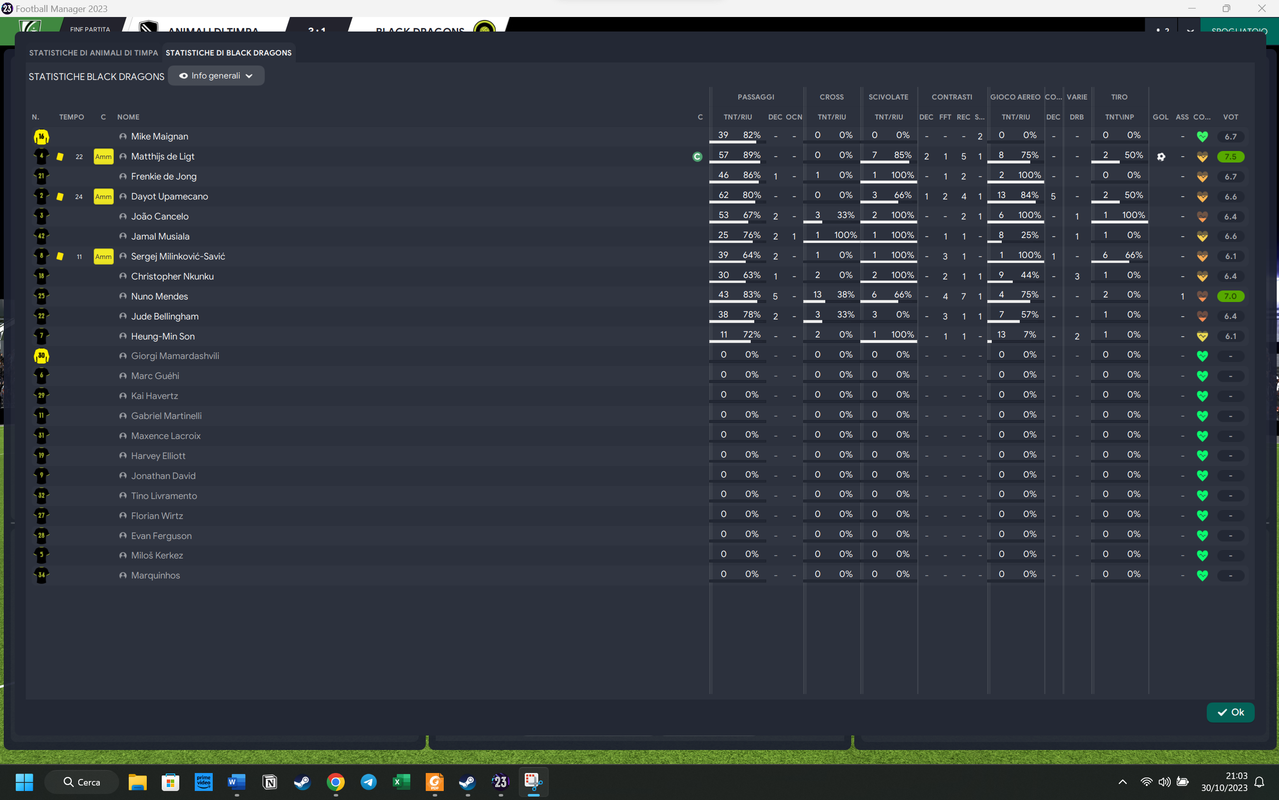Image resolution: width=1279 pixels, height=800 pixels.
Task: Open Jamal Musiala's player profile
Action: [x=160, y=236]
